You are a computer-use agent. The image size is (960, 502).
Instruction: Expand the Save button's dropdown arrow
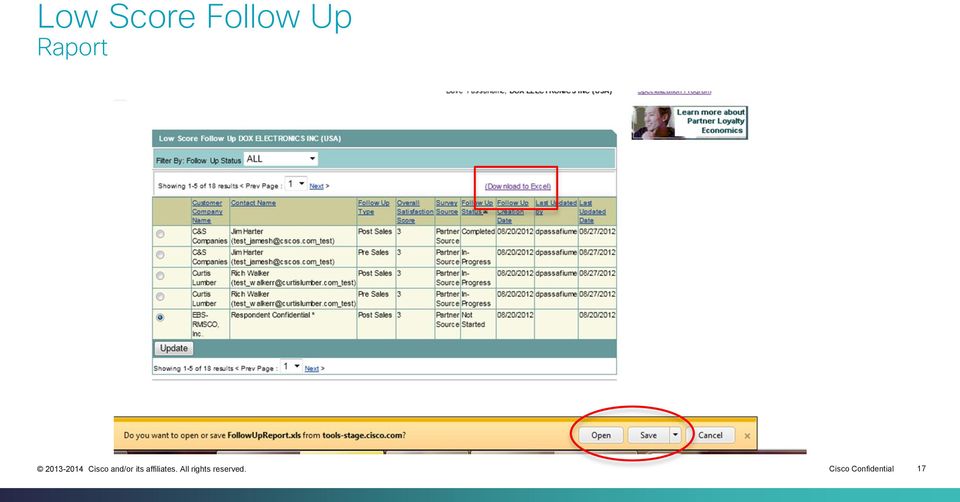click(675, 435)
